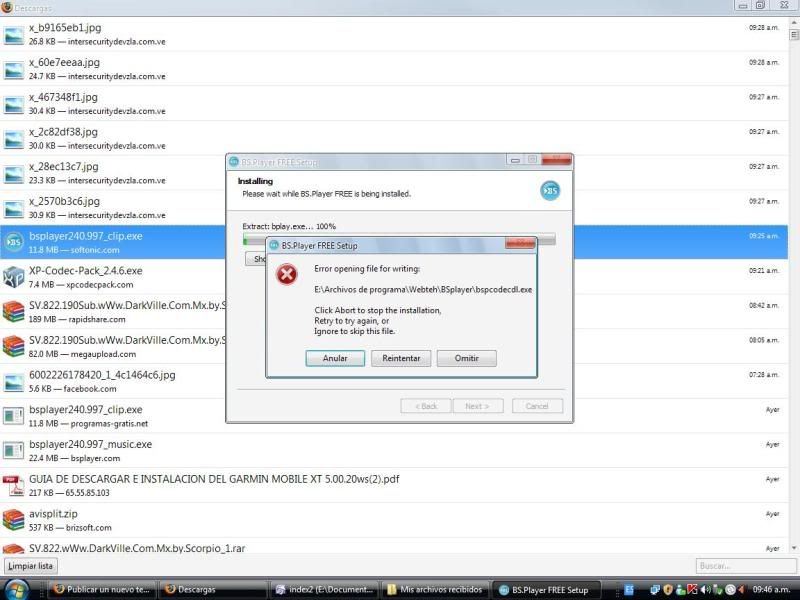Click the image icon of x_467348f1.jpg
Image resolution: width=800 pixels, height=600 pixels.
click(x=13, y=105)
